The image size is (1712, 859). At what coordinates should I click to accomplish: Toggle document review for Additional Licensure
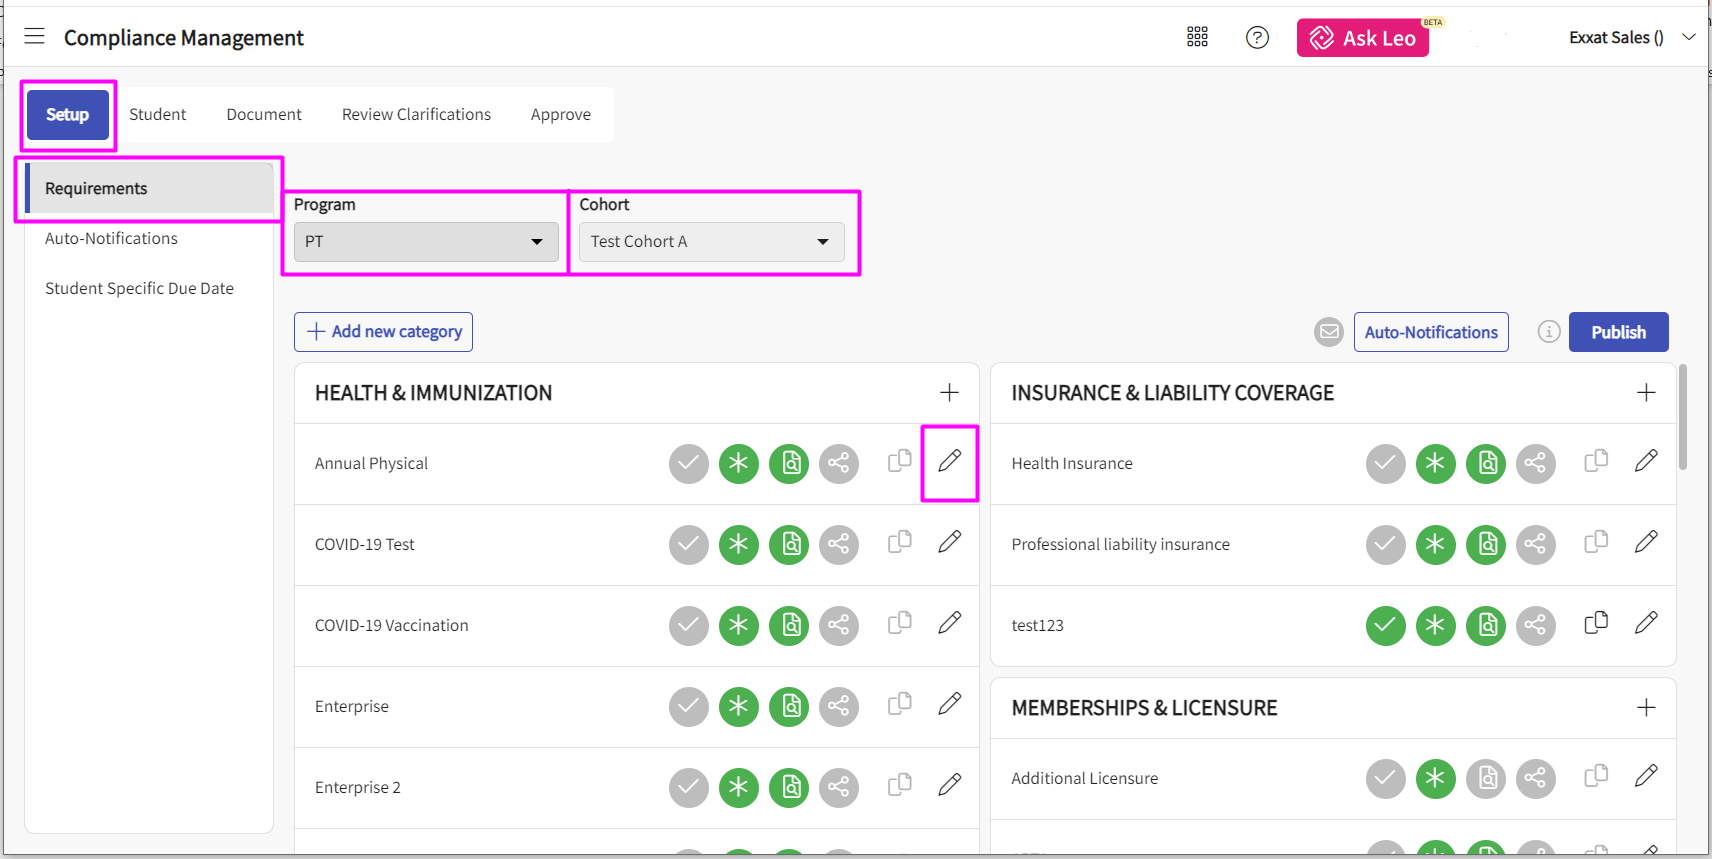(x=1486, y=779)
